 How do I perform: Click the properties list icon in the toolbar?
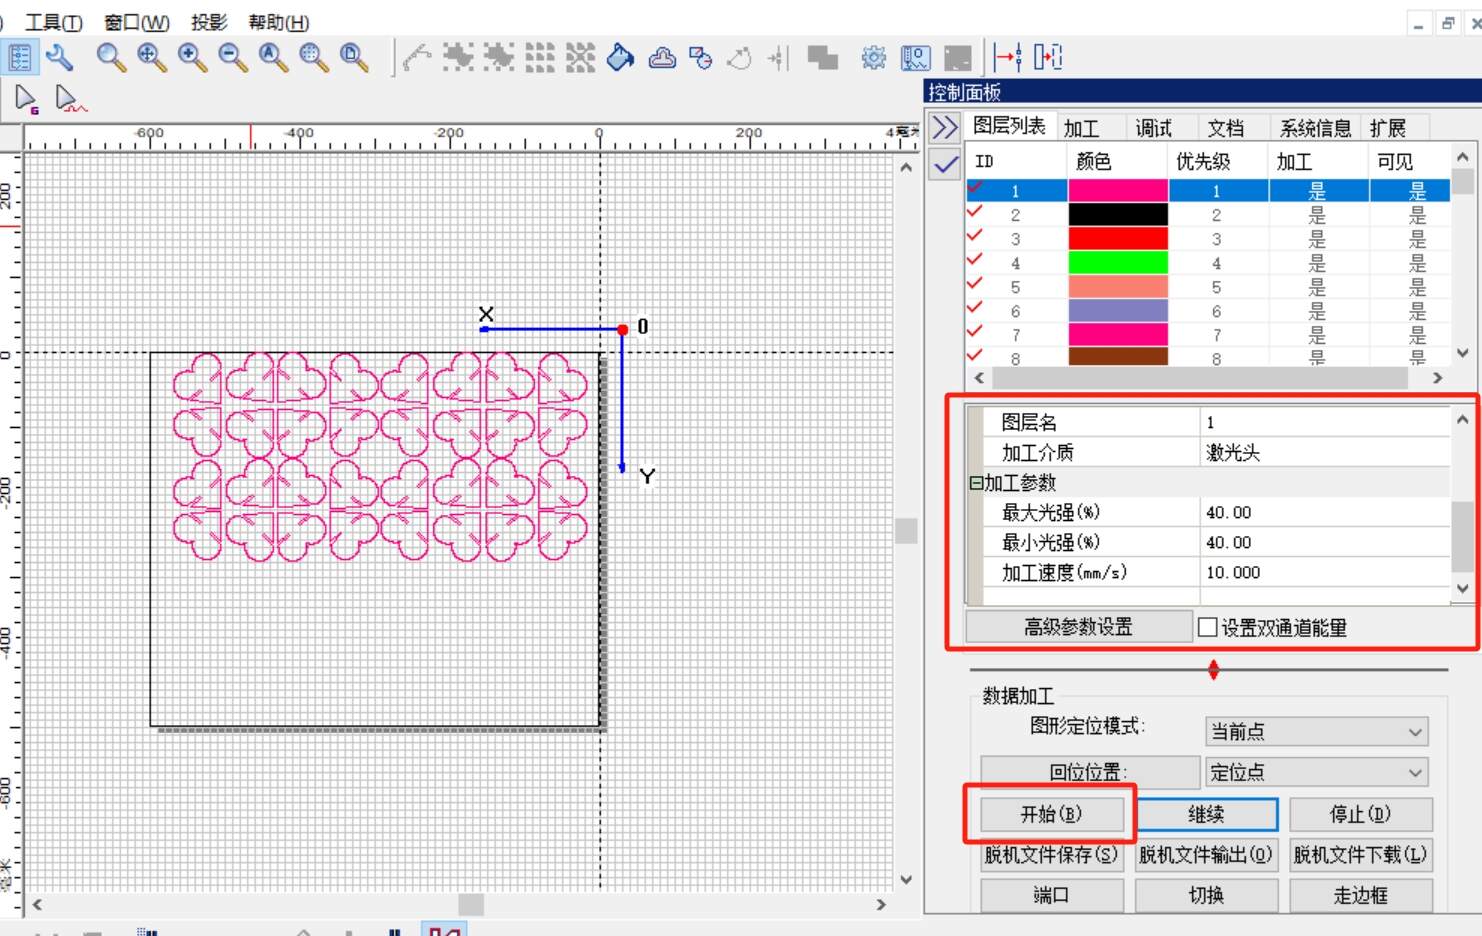[x=20, y=57]
